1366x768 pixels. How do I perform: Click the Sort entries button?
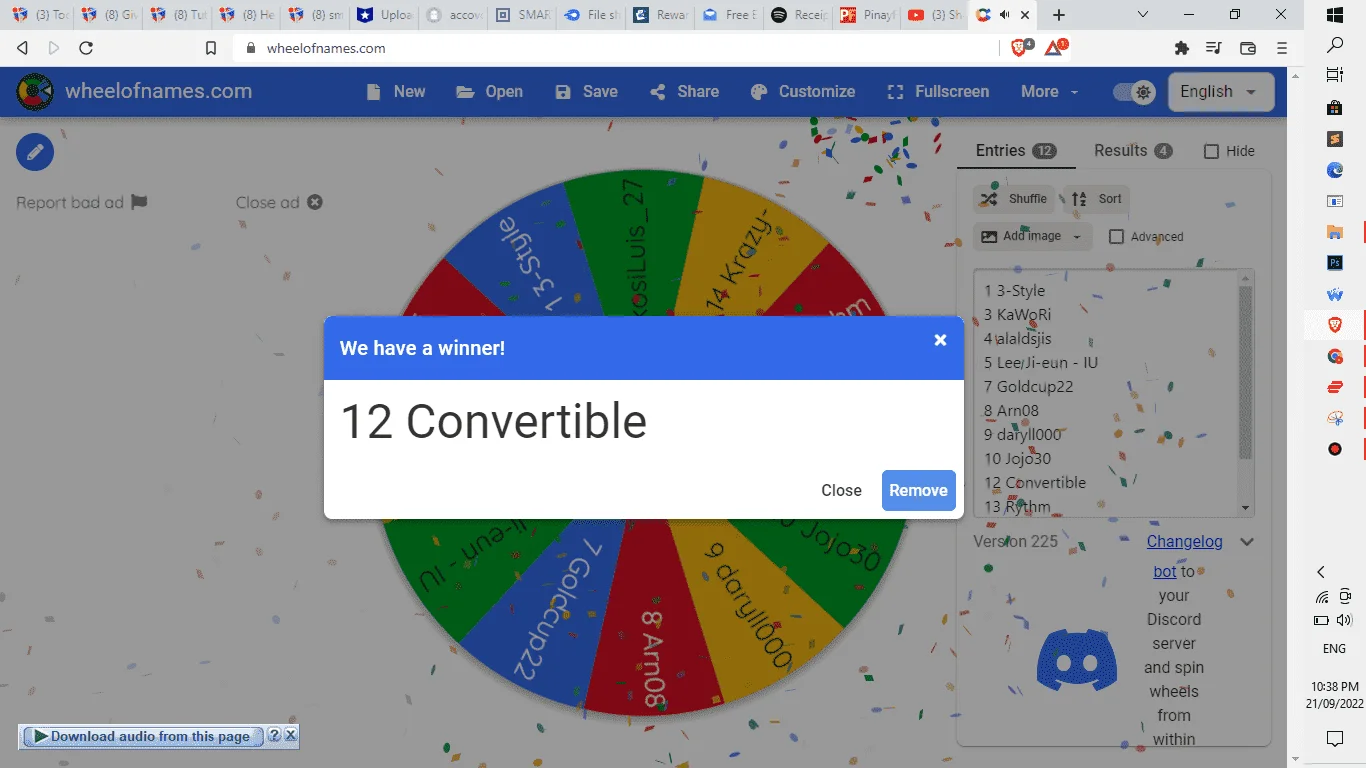[1097, 199]
